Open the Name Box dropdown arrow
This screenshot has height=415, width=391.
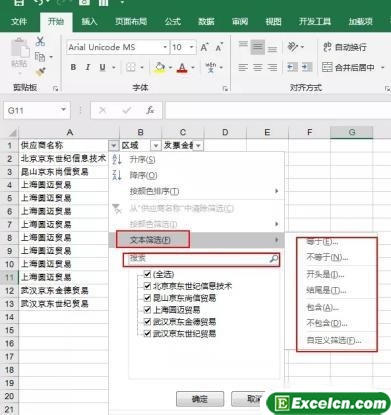coord(63,110)
